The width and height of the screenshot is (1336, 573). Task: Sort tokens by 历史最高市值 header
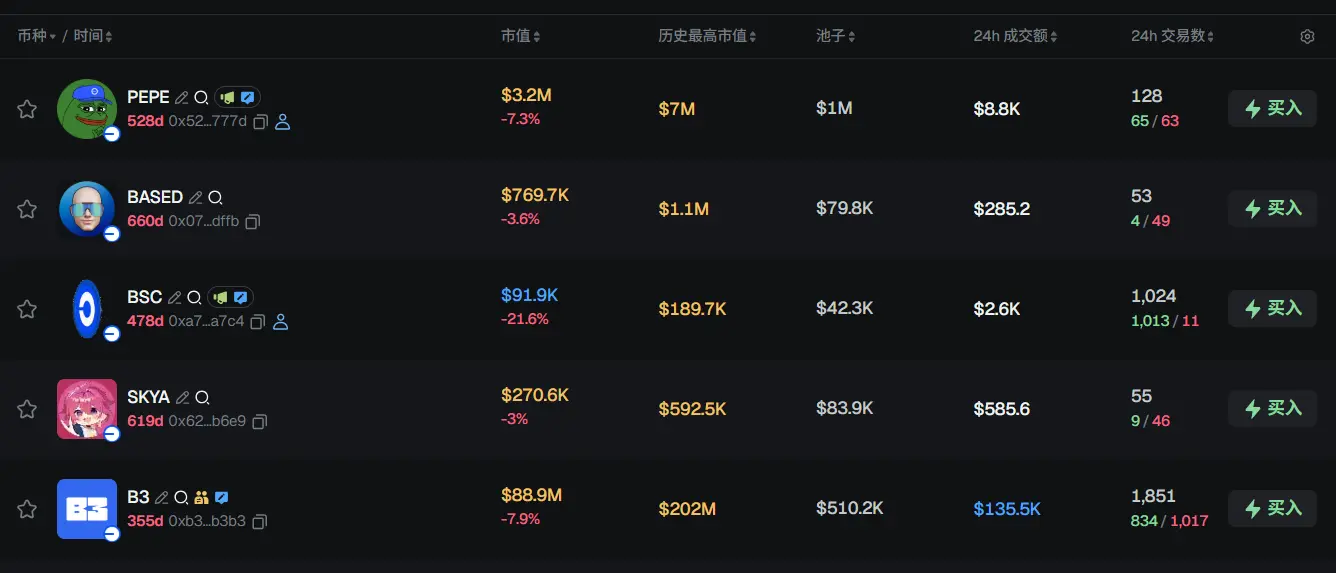(x=707, y=36)
